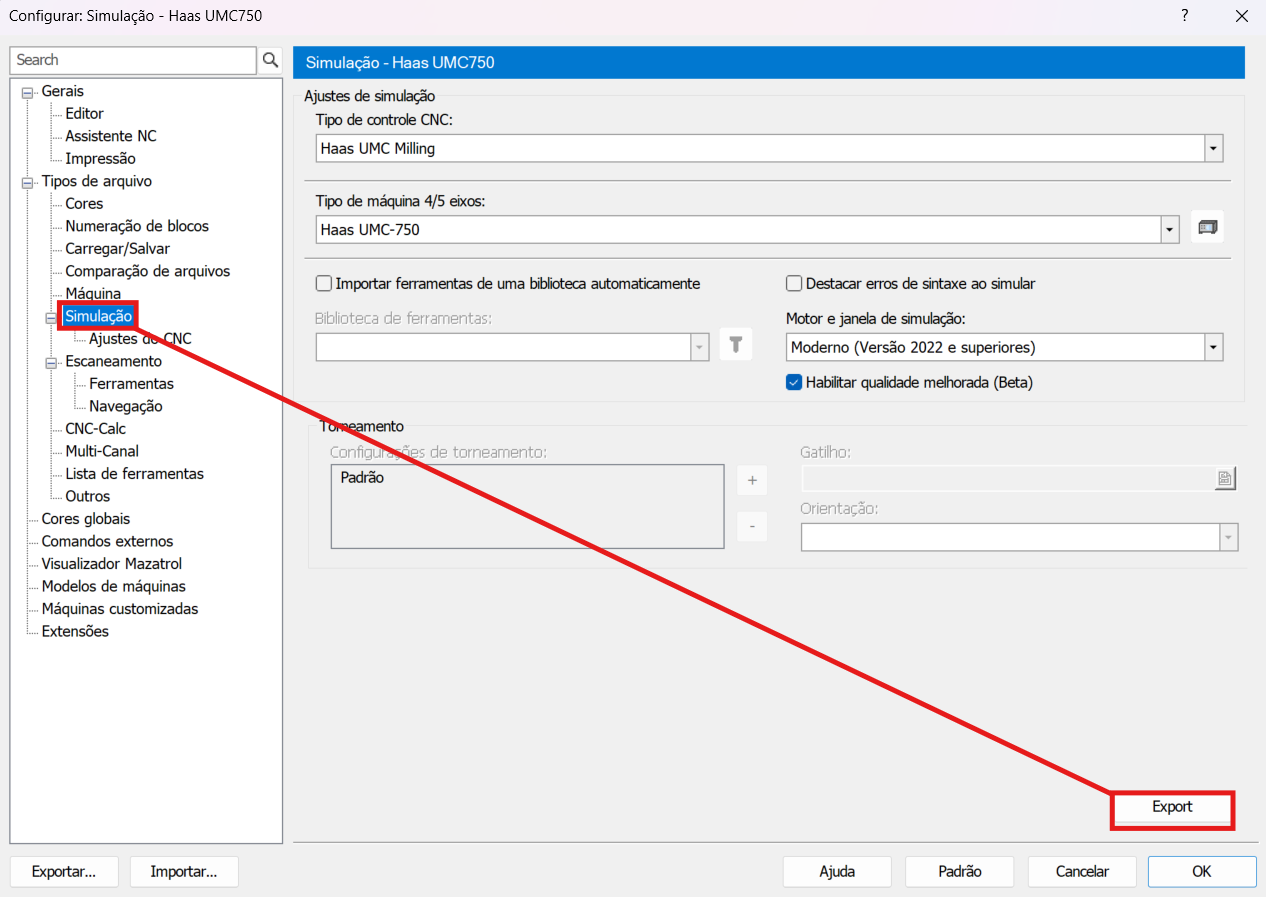1266x897 pixels.
Task: Open the Orientação dropdown
Action: [x=1228, y=537]
